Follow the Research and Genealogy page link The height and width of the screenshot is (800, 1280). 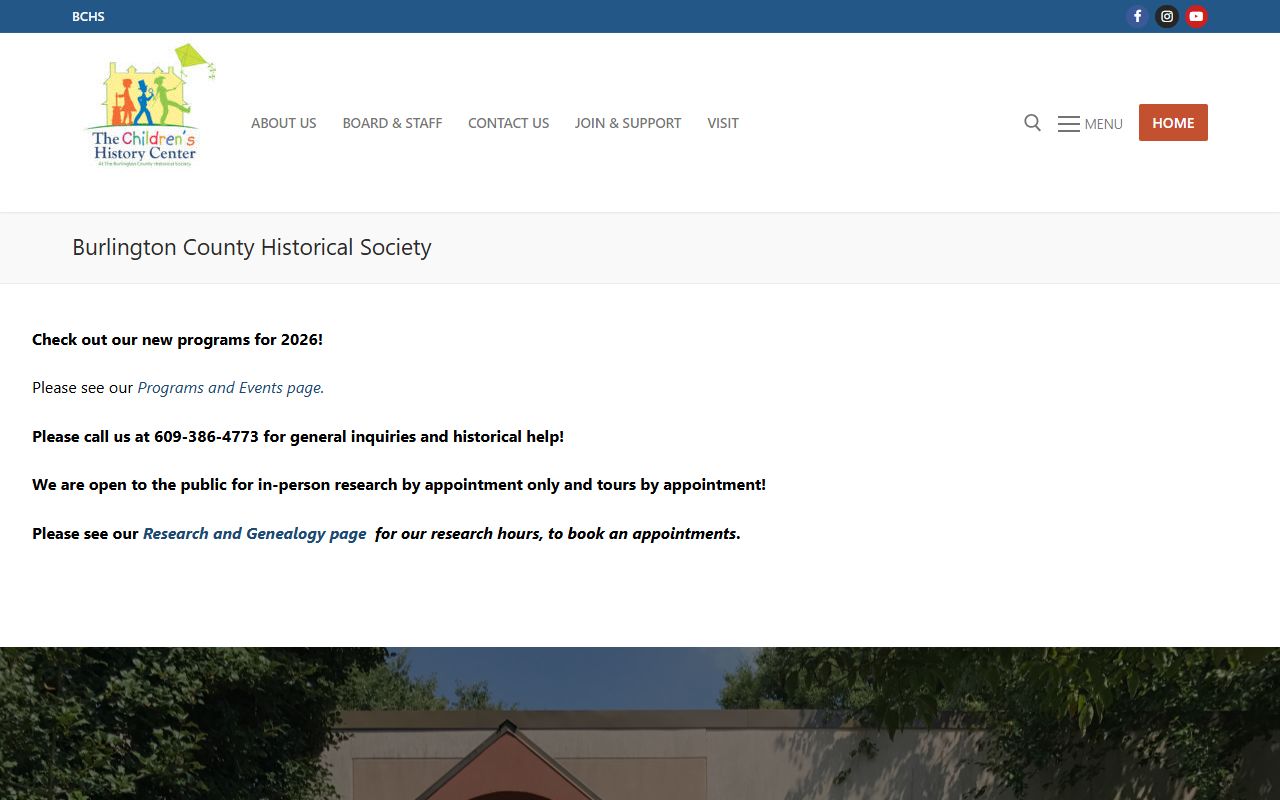click(255, 534)
